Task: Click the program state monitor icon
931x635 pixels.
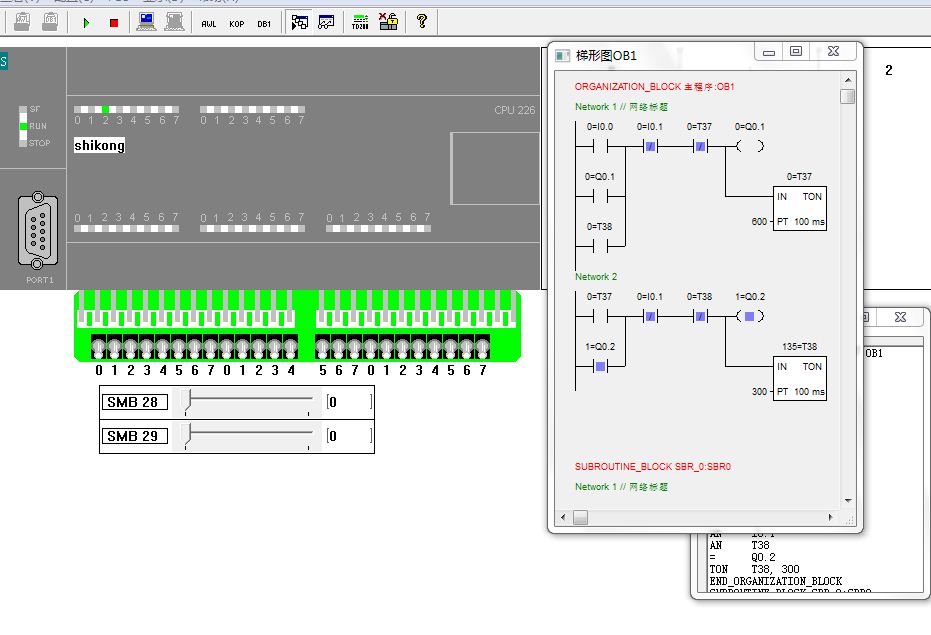Action: pyautogui.click(x=299, y=22)
